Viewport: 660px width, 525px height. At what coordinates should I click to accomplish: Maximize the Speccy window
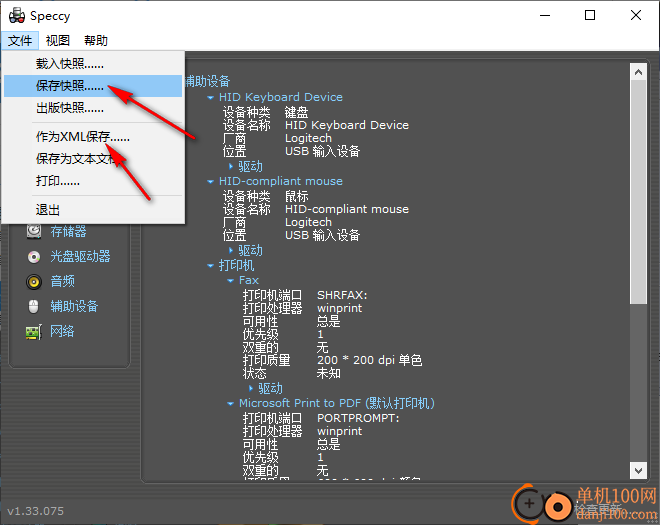tap(590, 16)
